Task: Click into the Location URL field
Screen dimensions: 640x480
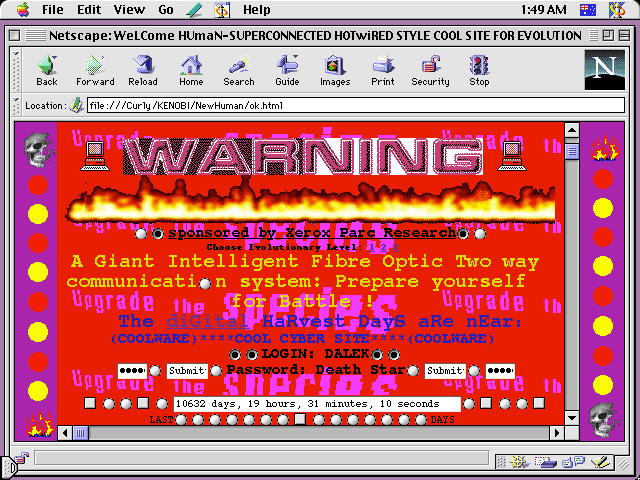Action: (x=356, y=105)
